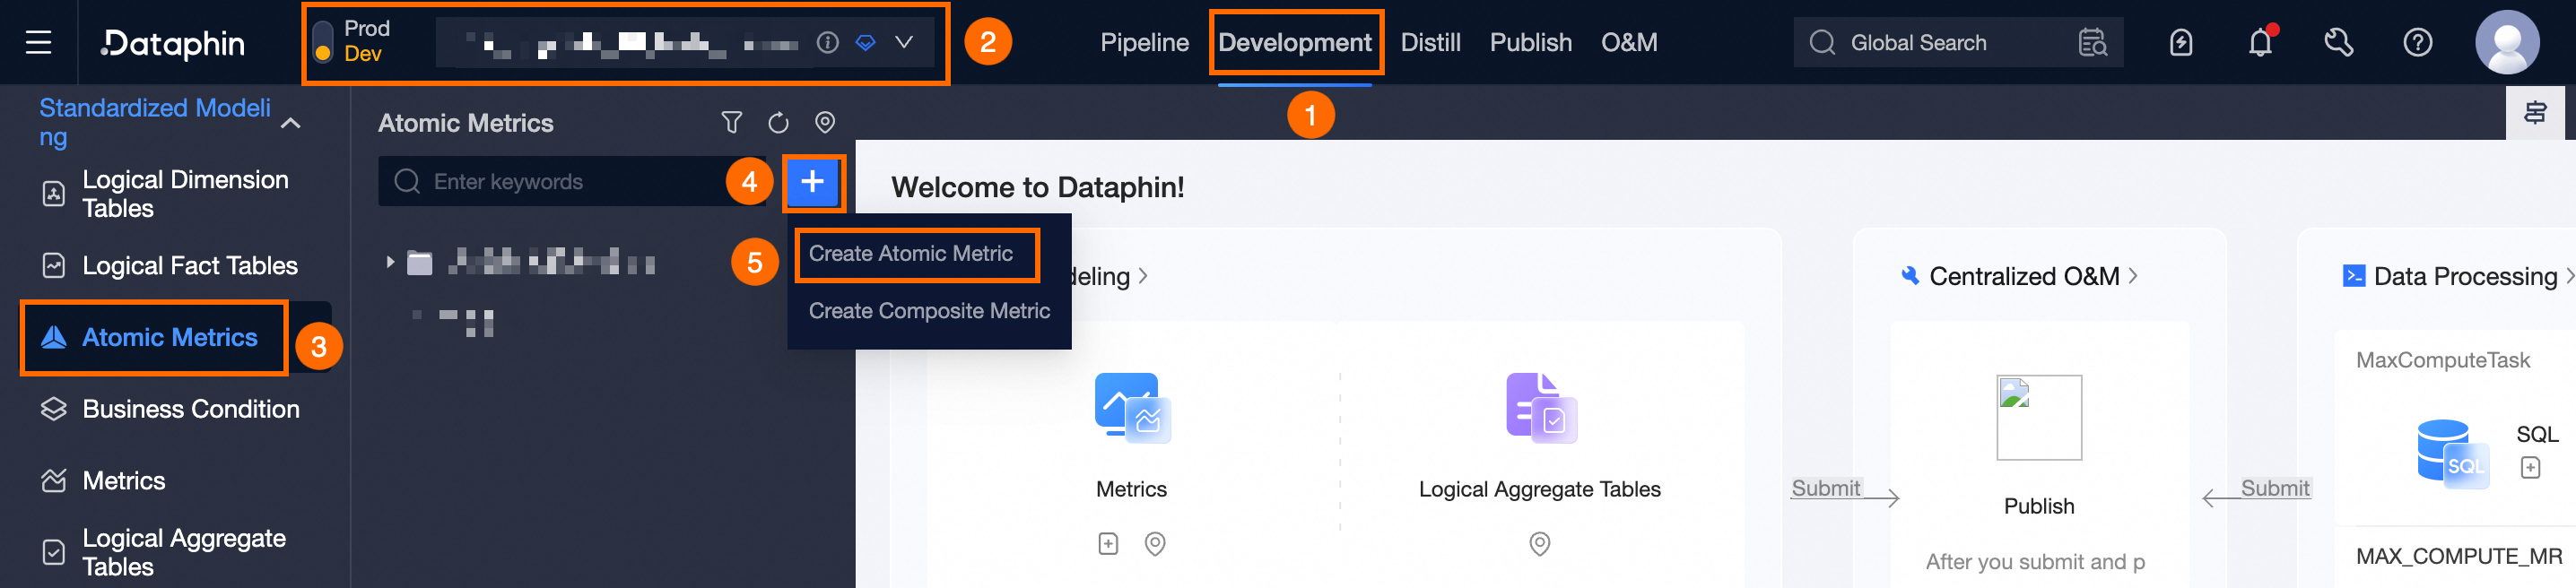The image size is (2576, 588).
Task: Open the hamburger navigation menu
Action: 38,42
